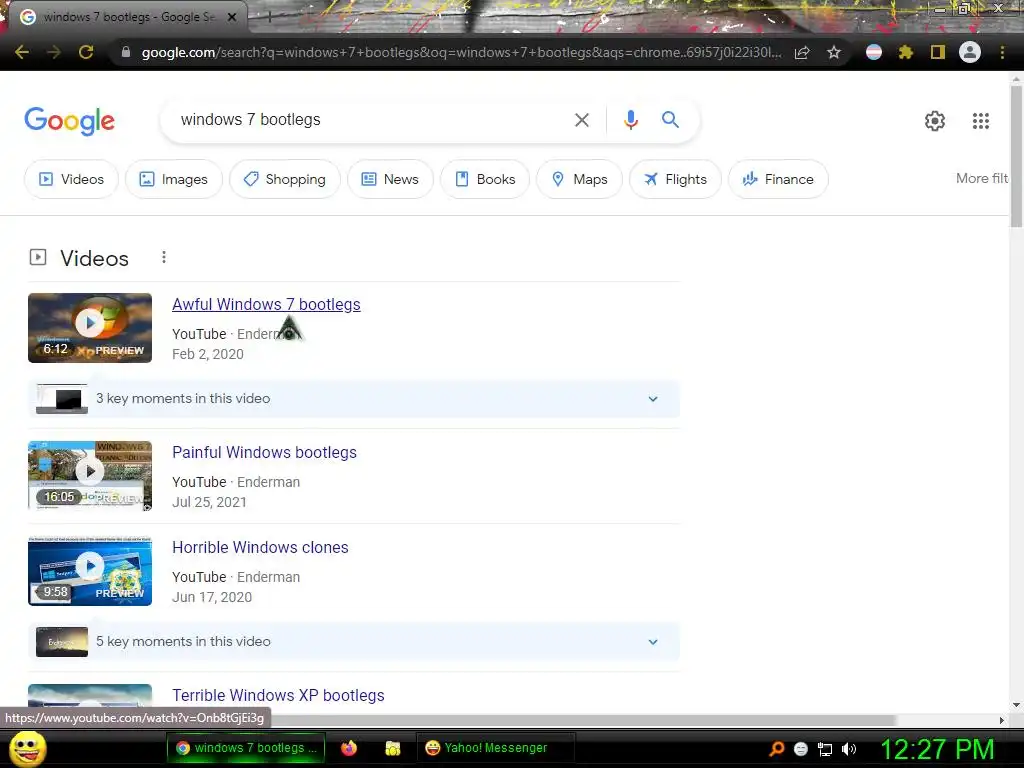1024x768 pixels.
Task: Expand 3 key moments in this video
Action: (x=354, y=398)
